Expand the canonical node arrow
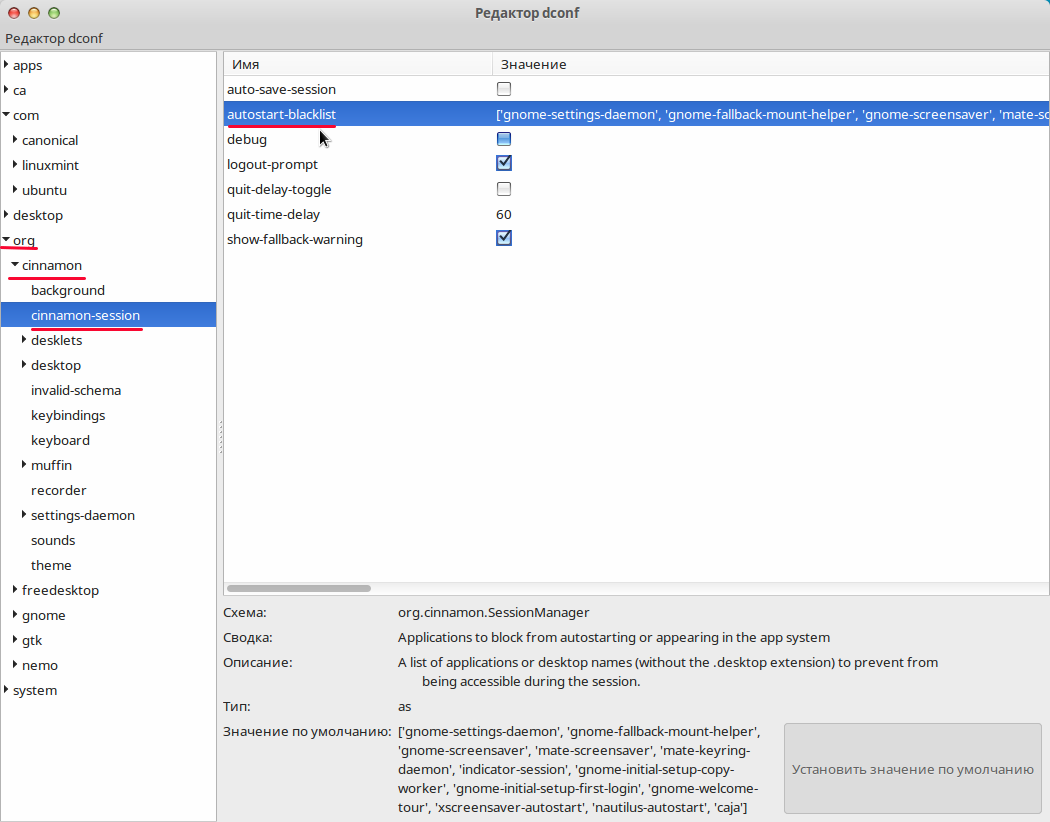The width and height of the screenshot is (1050, 822). coord(15,140)
